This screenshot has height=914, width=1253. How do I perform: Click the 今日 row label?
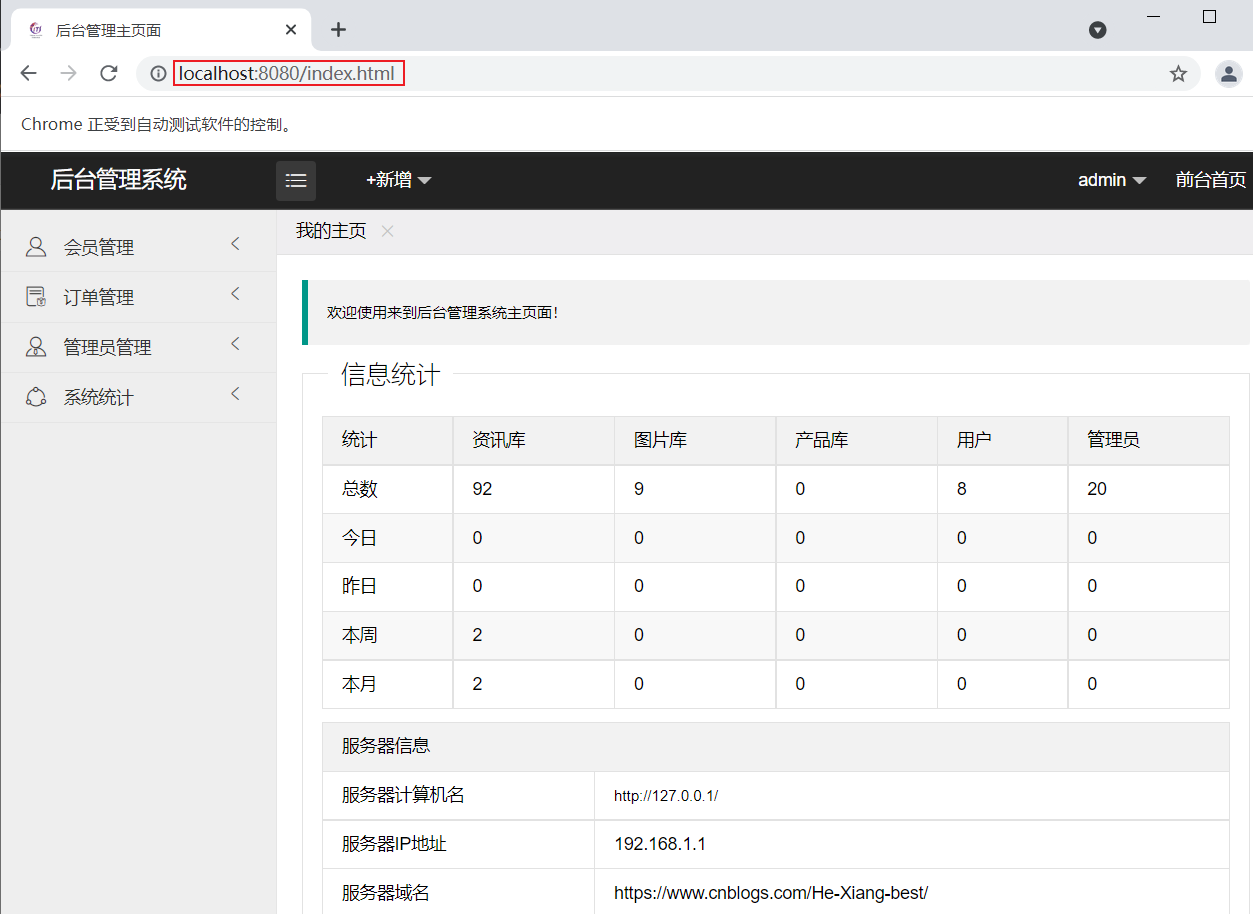coord(360,538)
